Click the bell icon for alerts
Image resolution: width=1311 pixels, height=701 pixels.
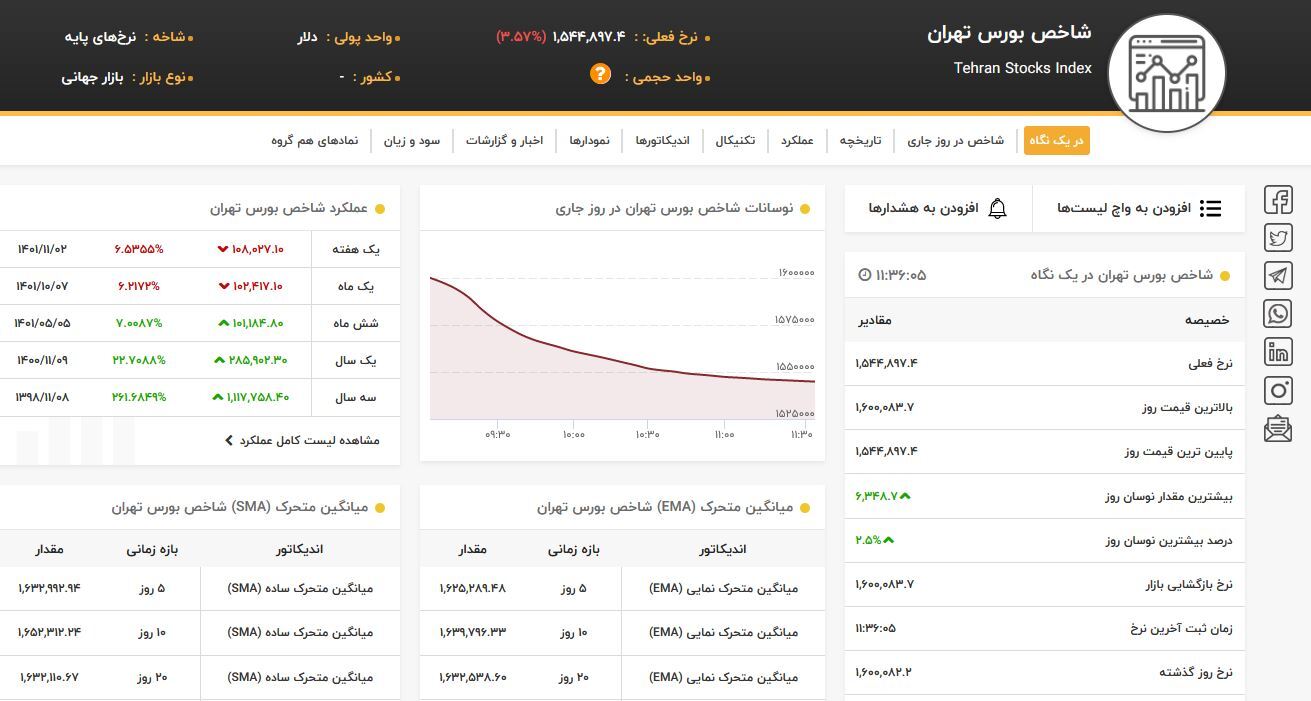click(997, 208)
